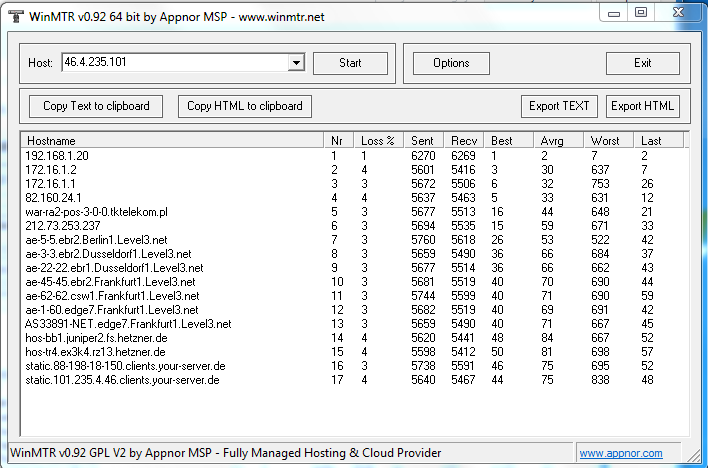Maximize the WinMTR window

click(641, 13)
